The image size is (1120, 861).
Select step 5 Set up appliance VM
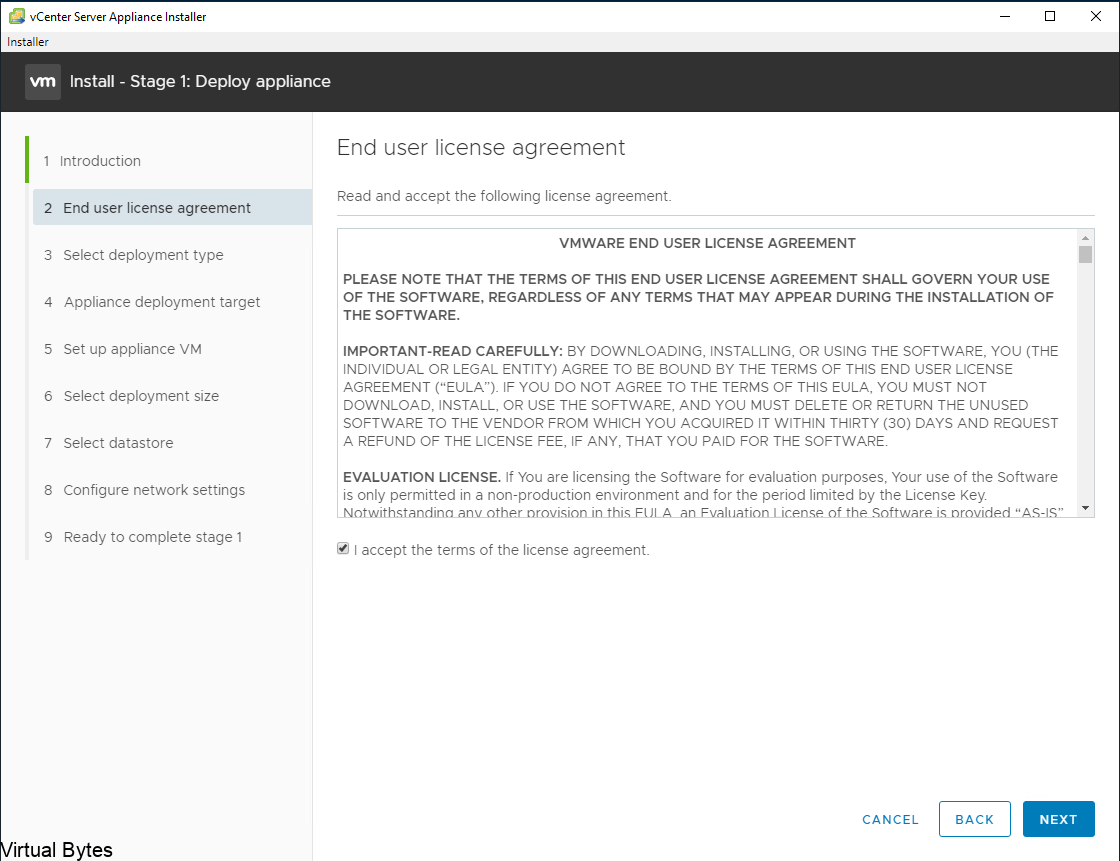[132, 348]
